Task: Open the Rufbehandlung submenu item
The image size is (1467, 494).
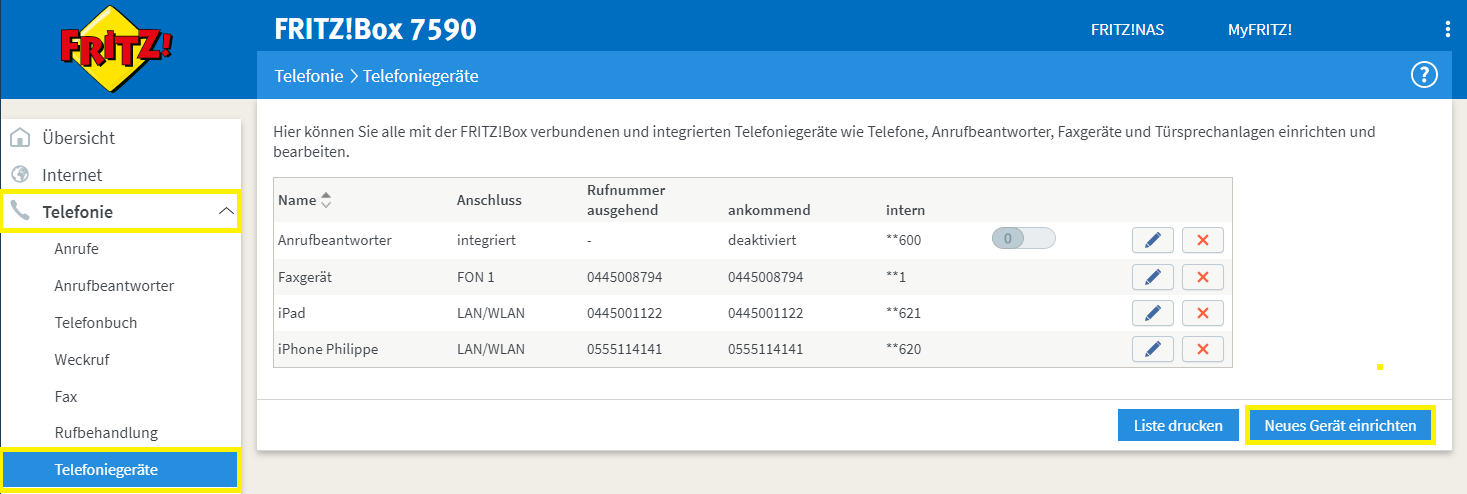Action: coord(106,433)
